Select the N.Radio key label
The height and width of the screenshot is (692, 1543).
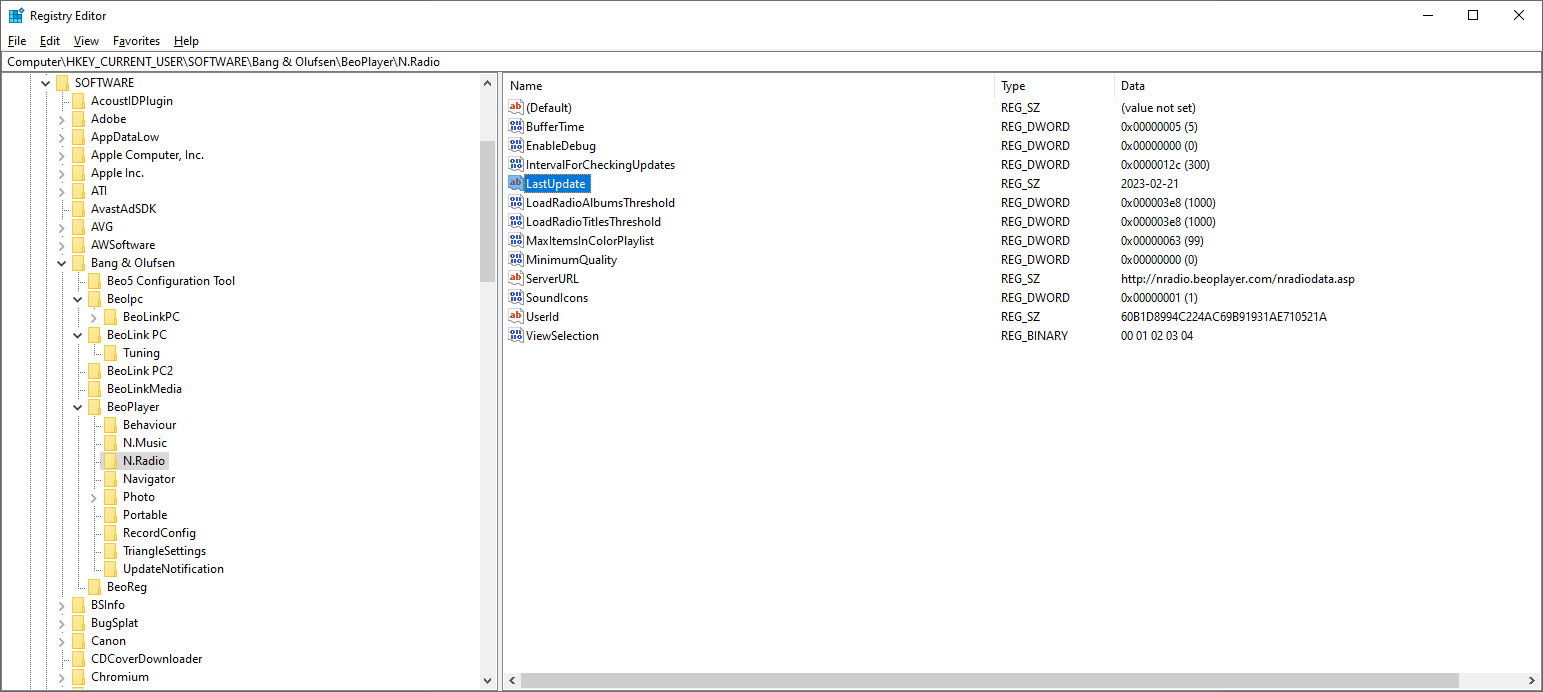click(x=144, y=461)
